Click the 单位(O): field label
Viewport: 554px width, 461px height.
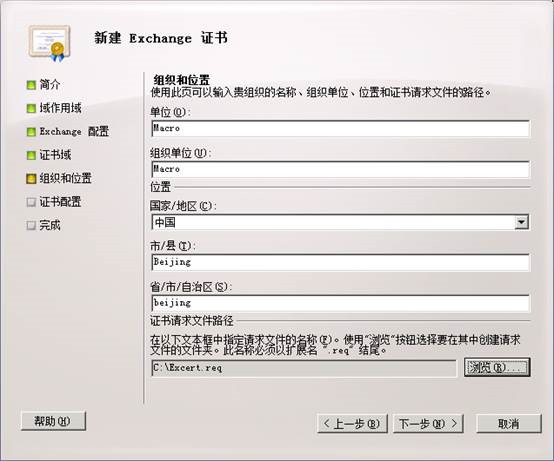coord(170,112)
